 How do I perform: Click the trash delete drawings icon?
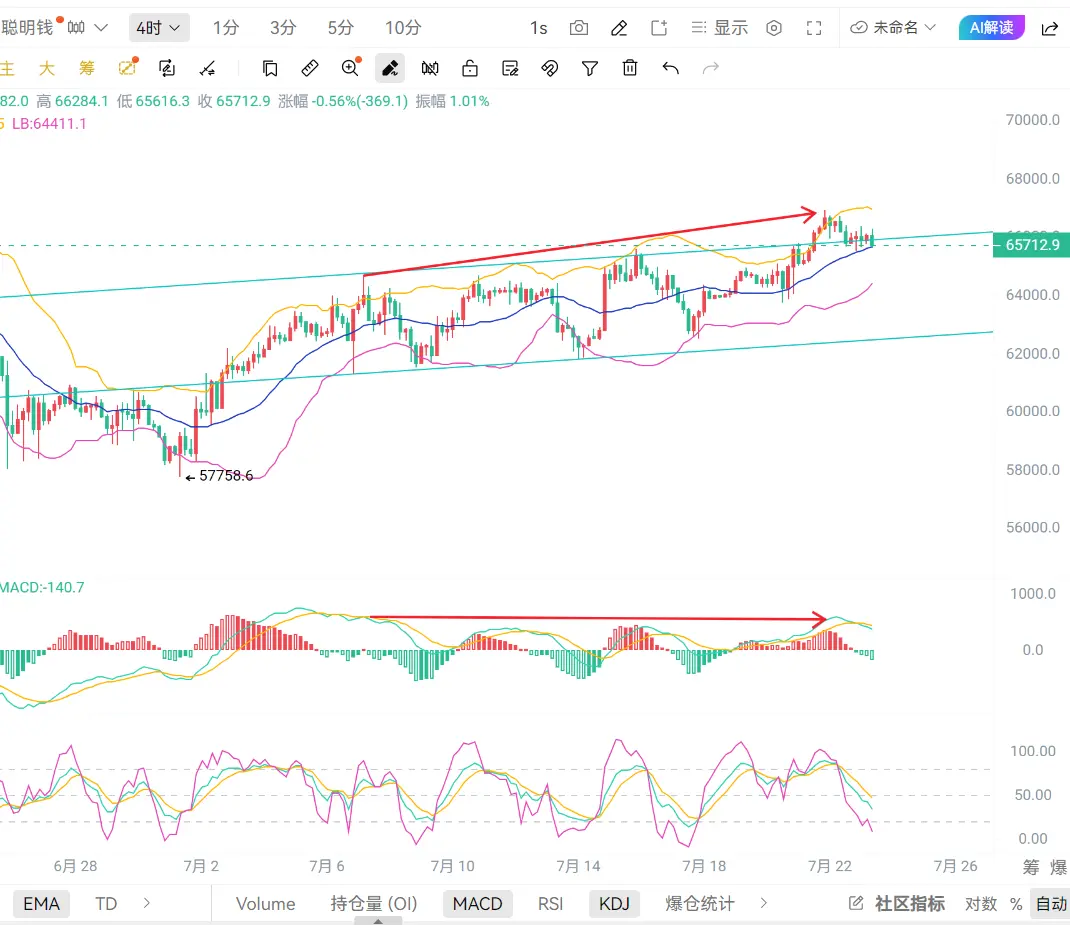tap(630, 68)
